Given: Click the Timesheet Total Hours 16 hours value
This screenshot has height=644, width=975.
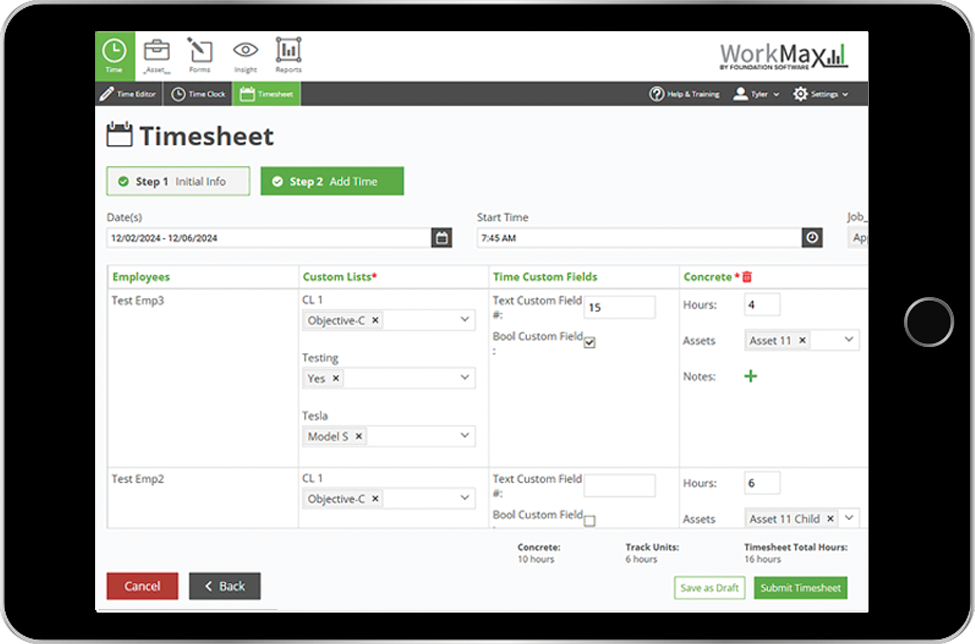Looking at the screenshot, I should tap(762, 559).
